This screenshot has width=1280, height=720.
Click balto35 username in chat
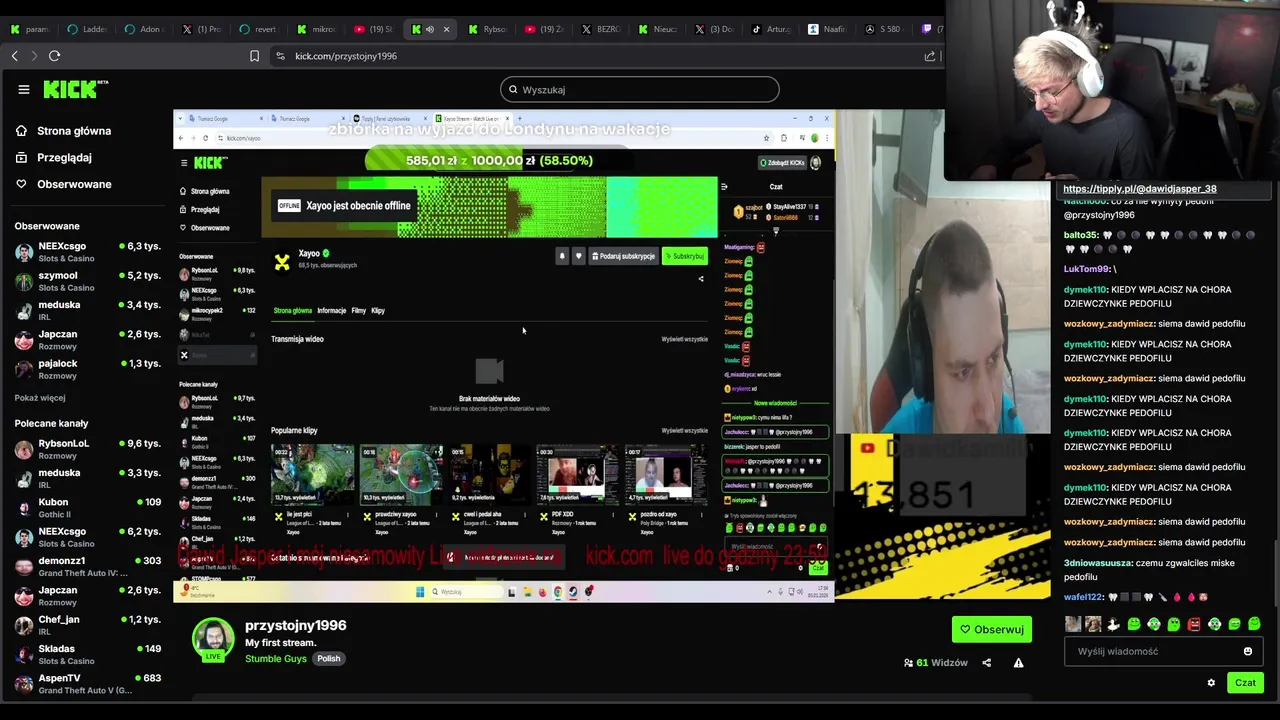pos(1082,235)
